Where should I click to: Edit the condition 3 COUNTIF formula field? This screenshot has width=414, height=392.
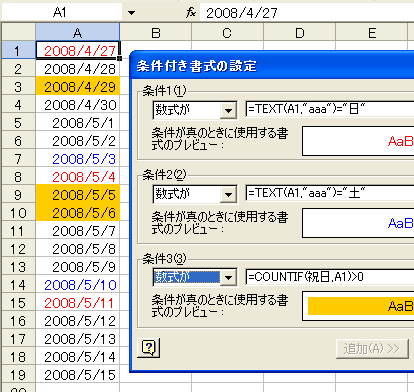330,277
